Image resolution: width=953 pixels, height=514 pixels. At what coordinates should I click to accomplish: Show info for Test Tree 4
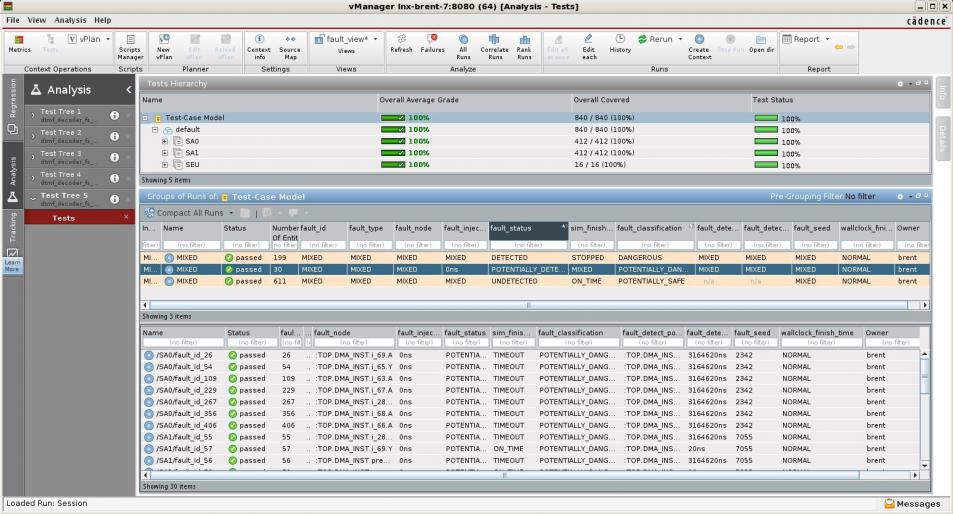(114, 178)
